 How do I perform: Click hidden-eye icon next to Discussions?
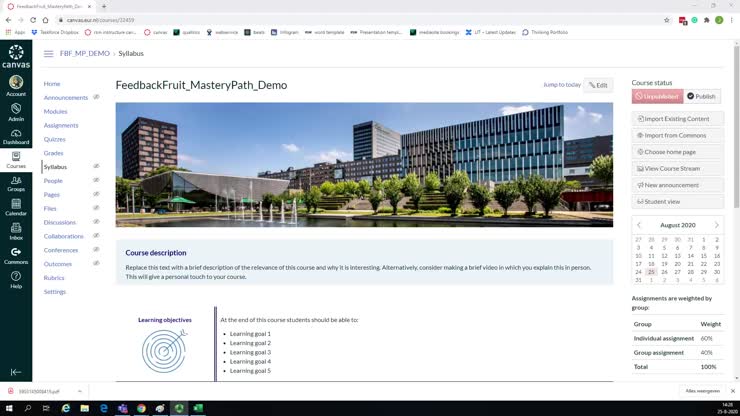(96, 221)
